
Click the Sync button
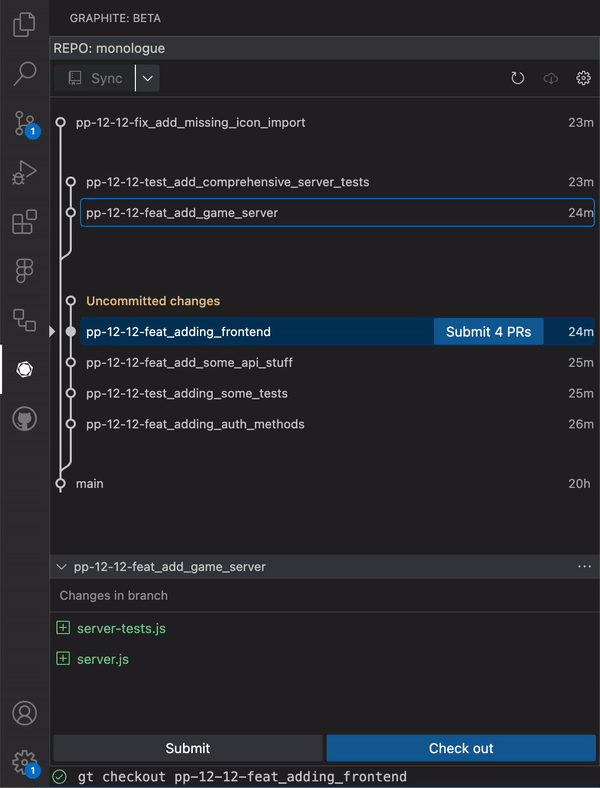(x=94, y=78)
